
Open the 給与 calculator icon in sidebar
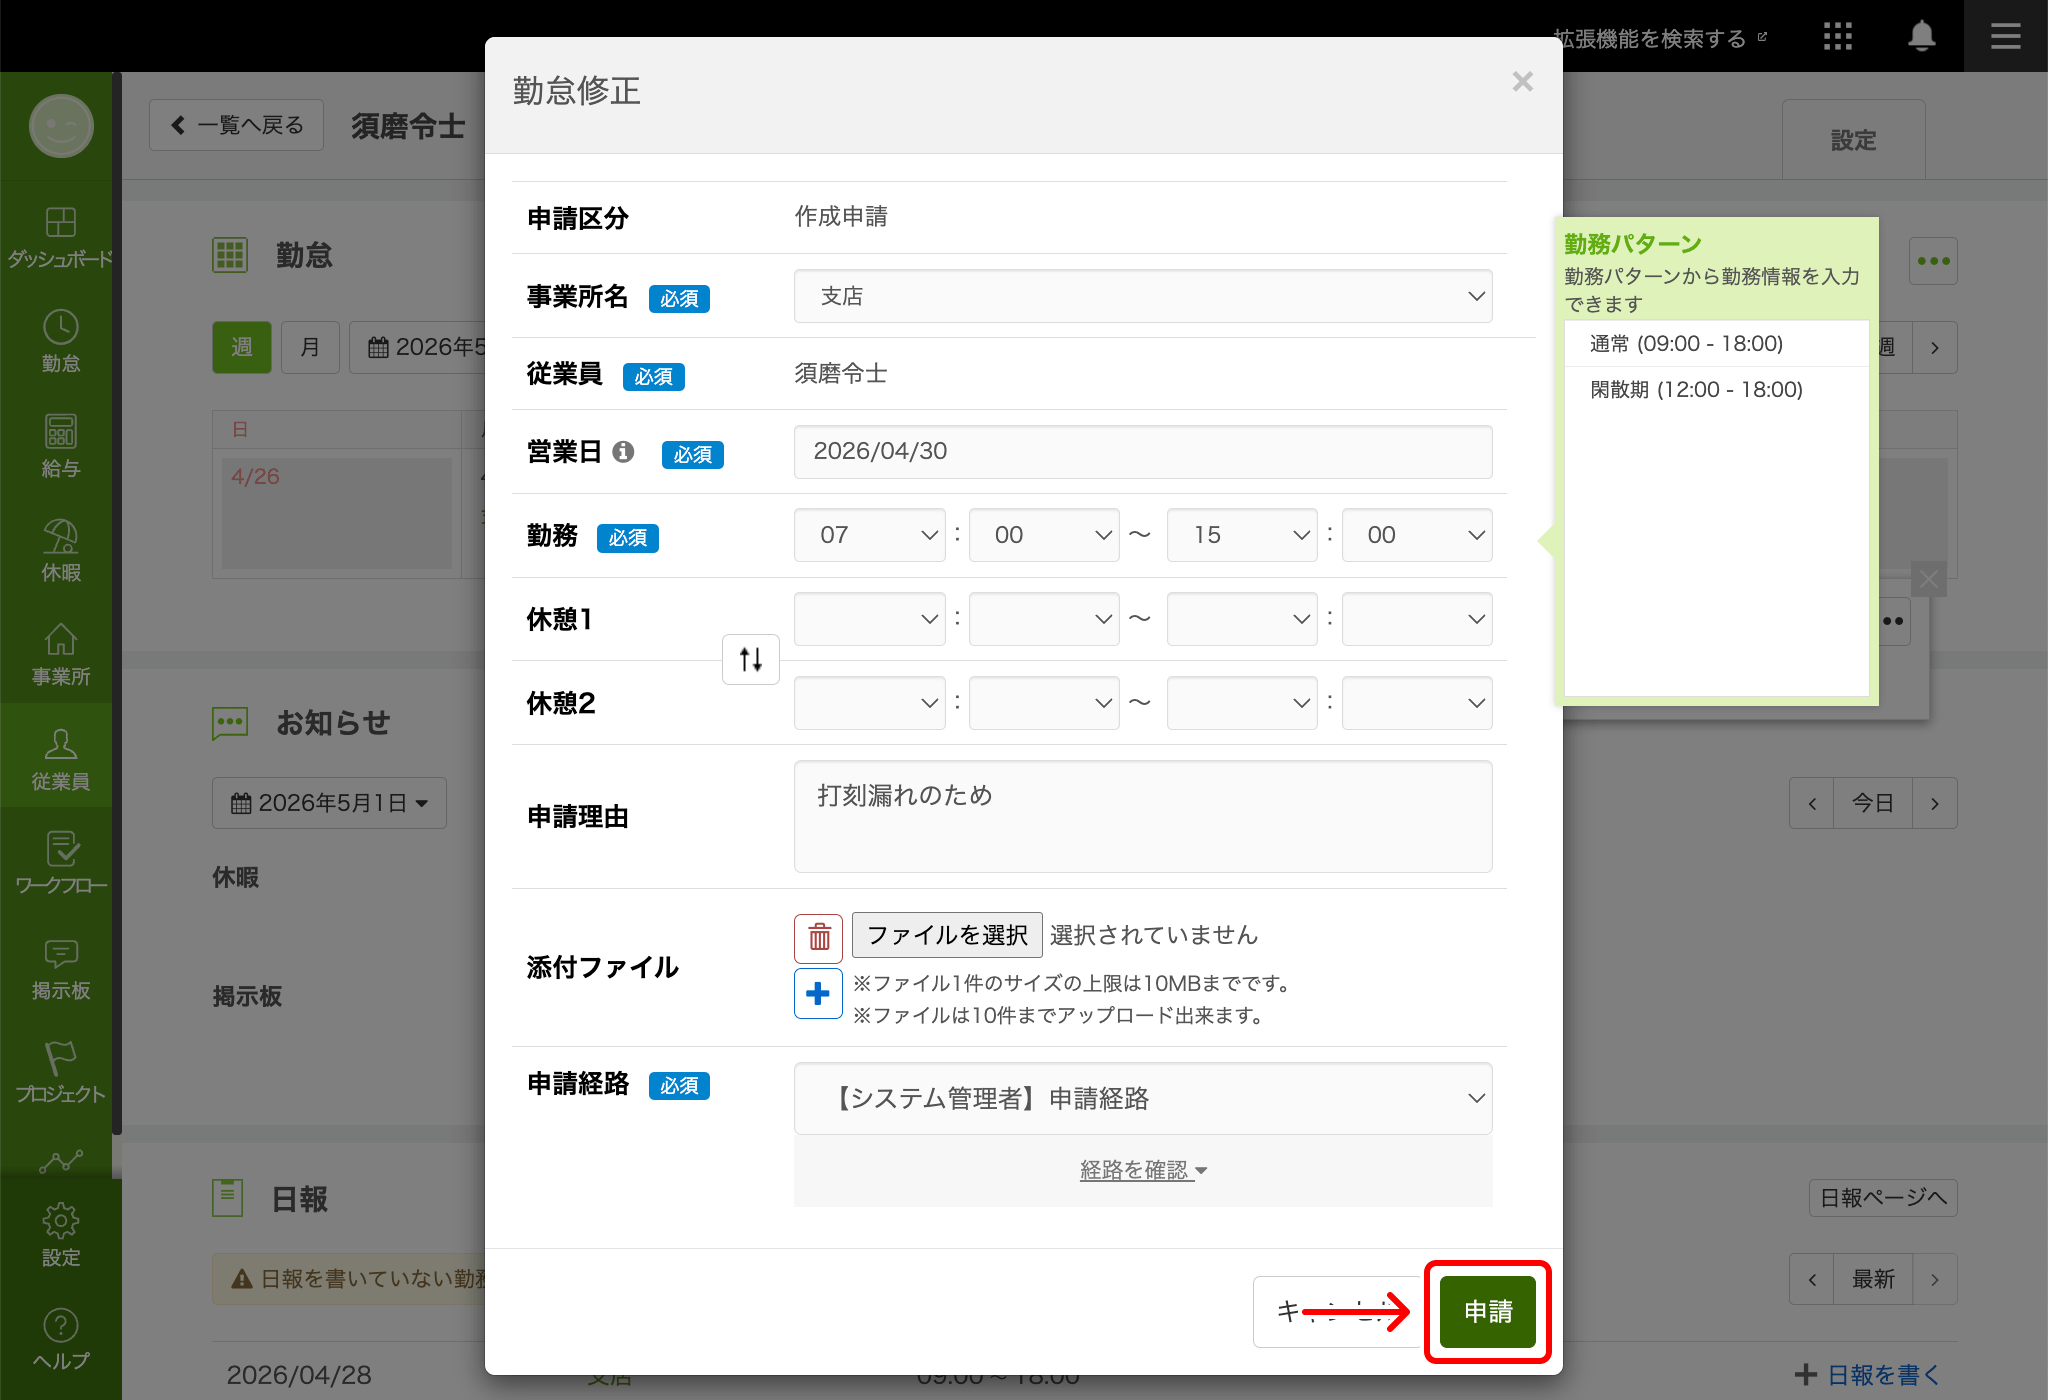[60, 446]
